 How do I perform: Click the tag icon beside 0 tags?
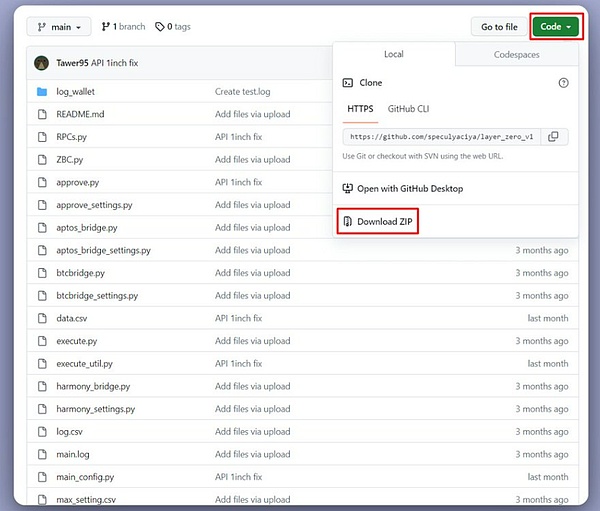click(x=160, y=27)
